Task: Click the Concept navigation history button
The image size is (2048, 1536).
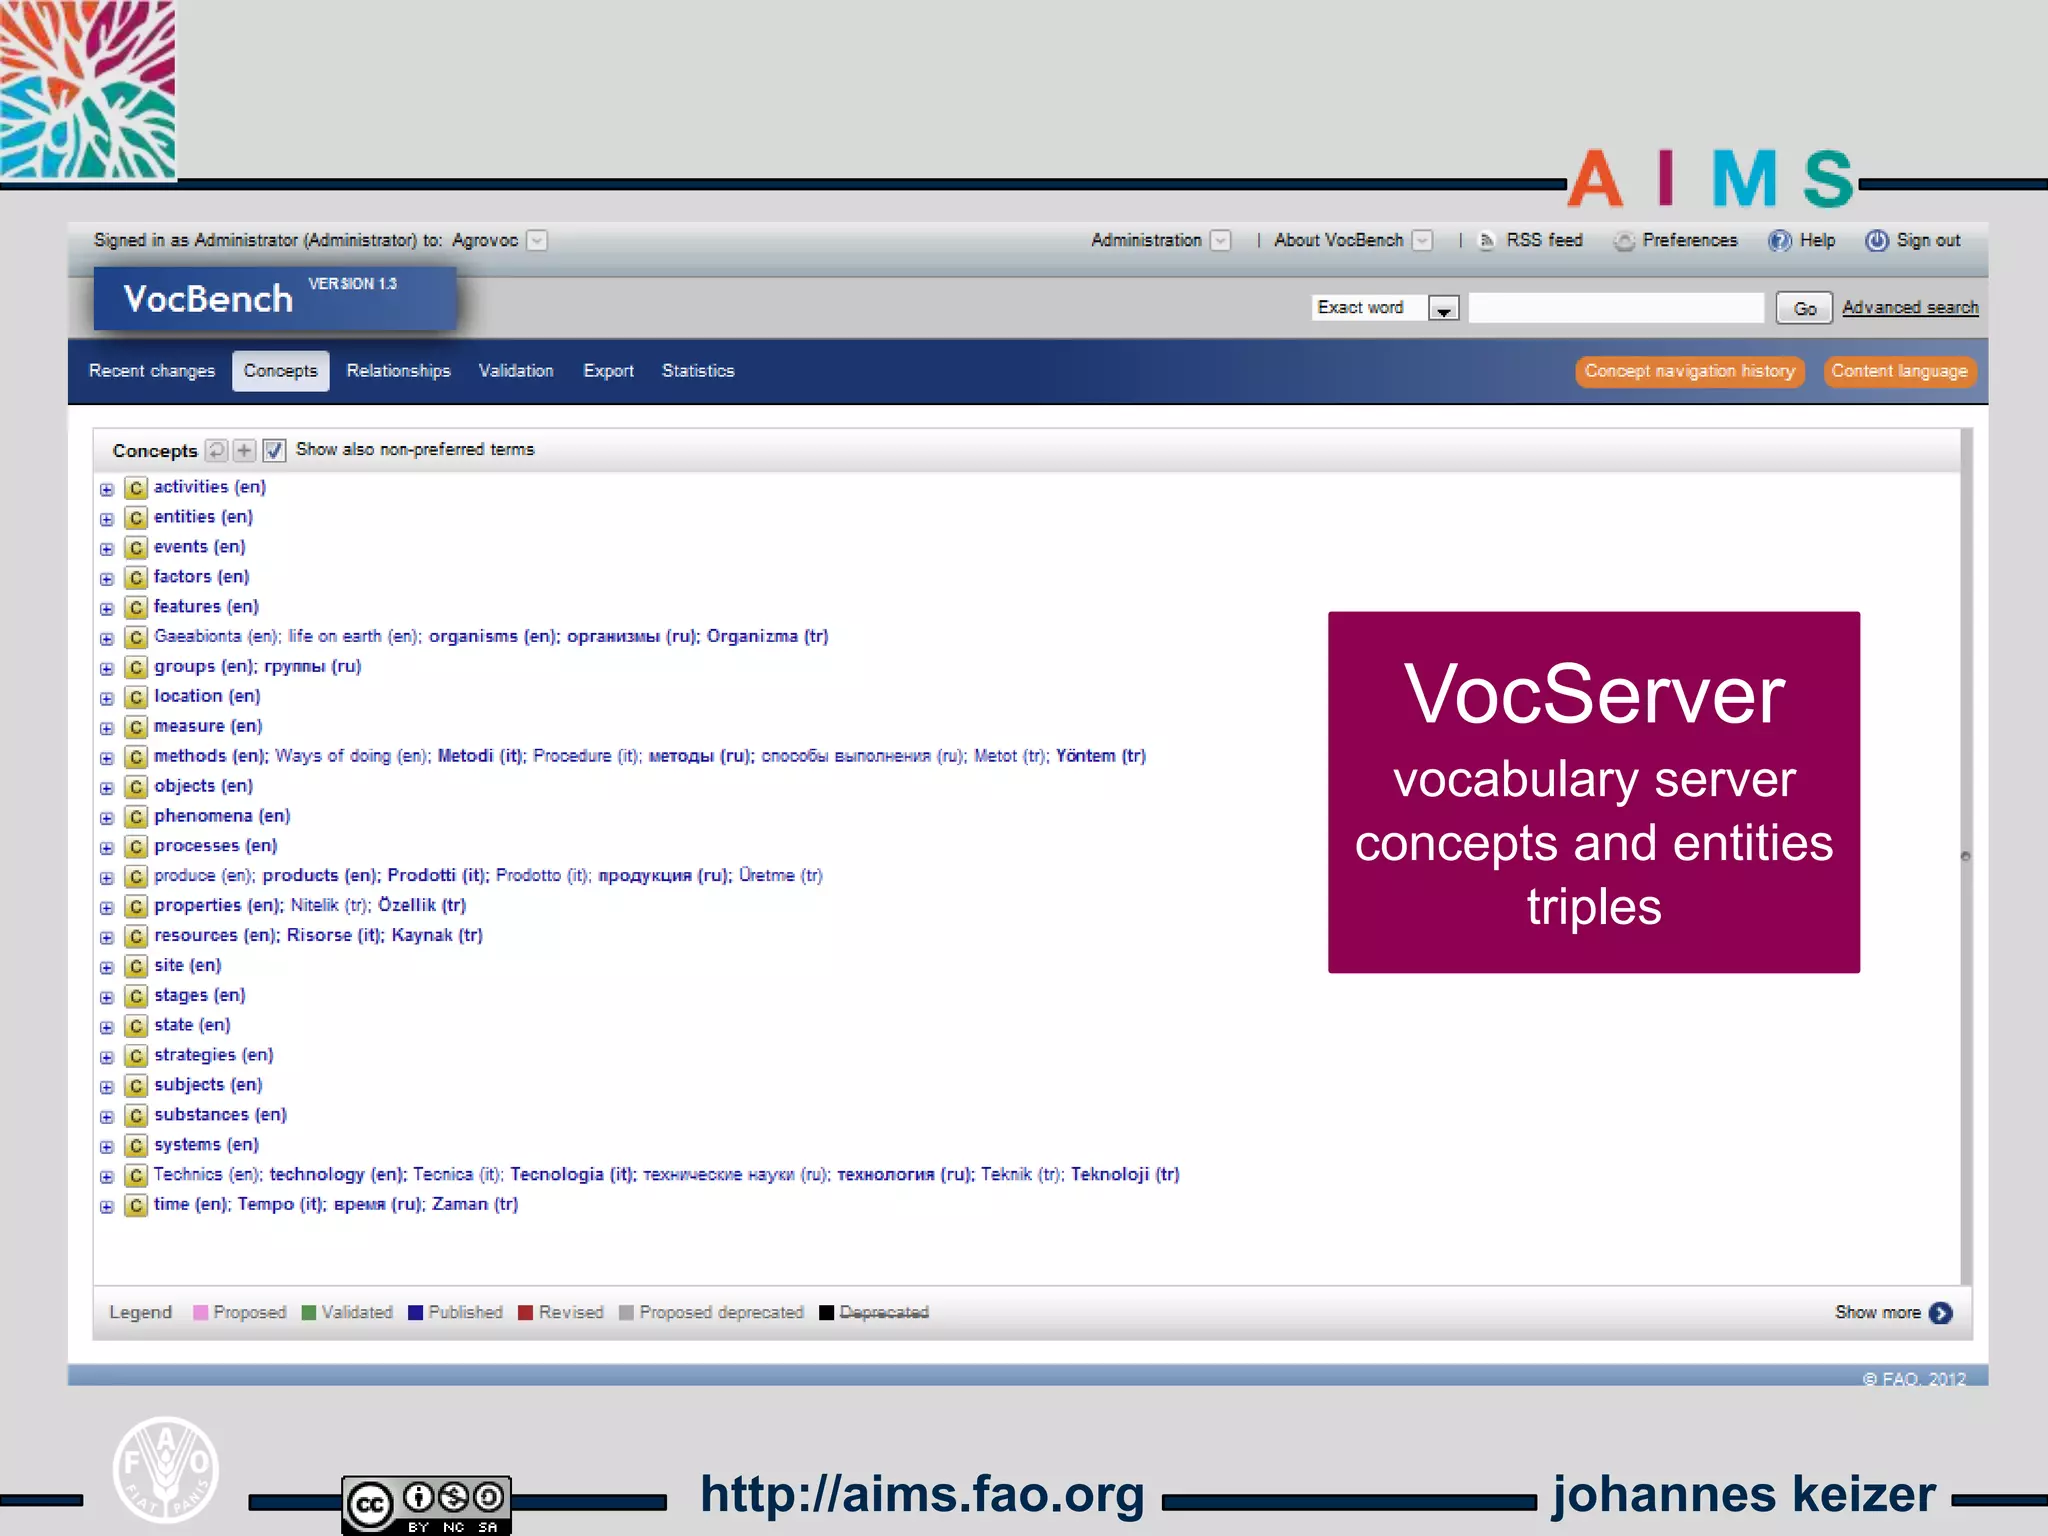Action: tap(1690, 371)
